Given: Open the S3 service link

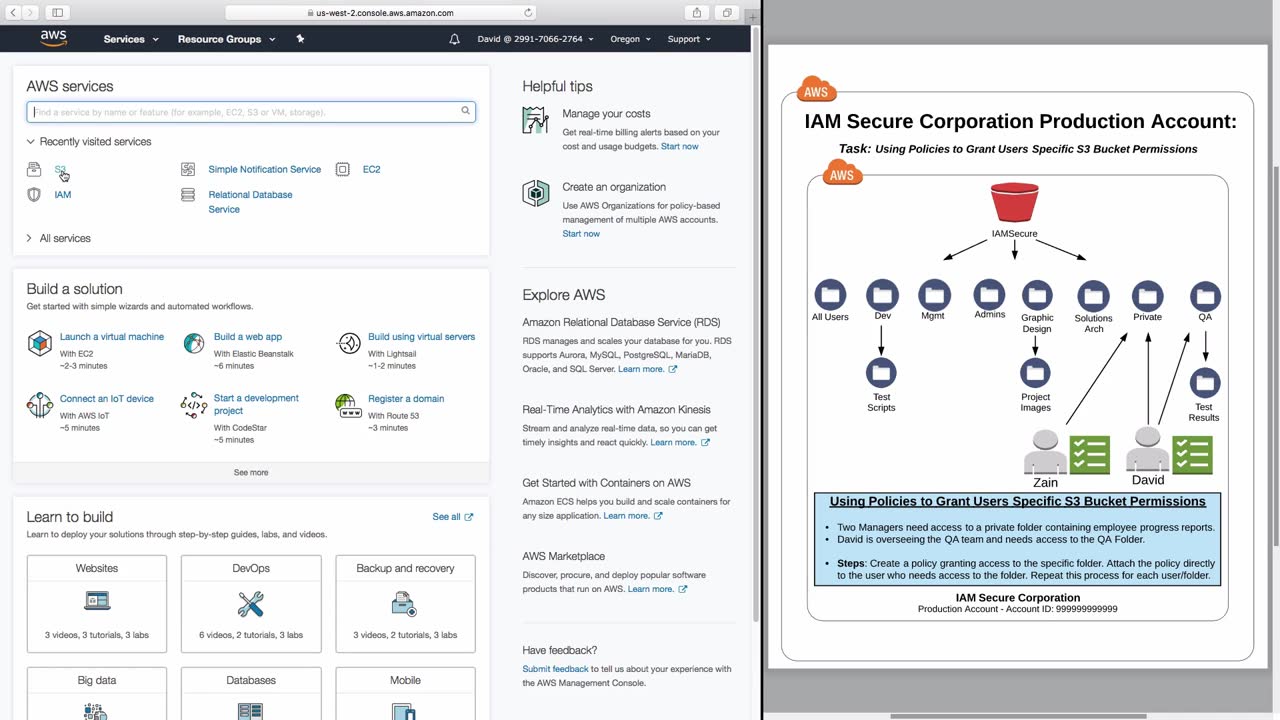Looking at the screenshot, I should click(x=60, y=170).
